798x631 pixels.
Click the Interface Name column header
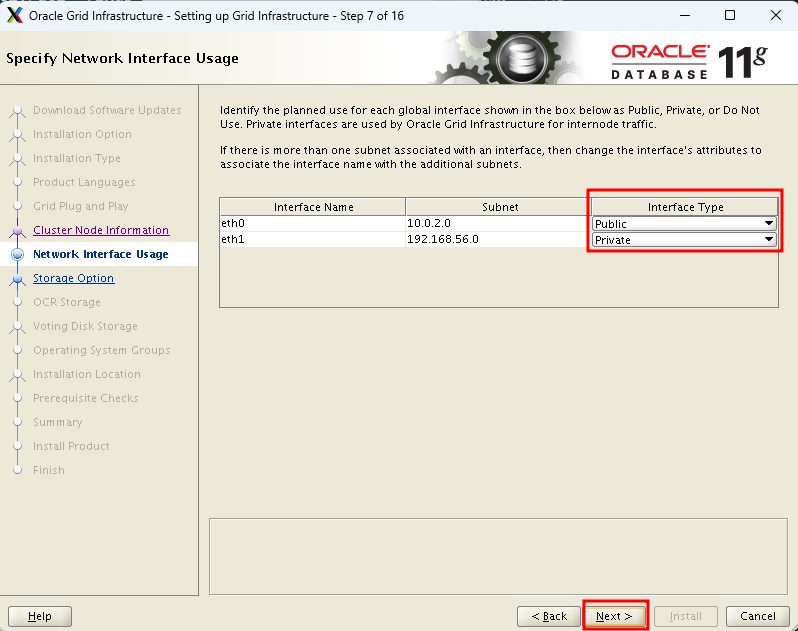[x=313, y=207]
